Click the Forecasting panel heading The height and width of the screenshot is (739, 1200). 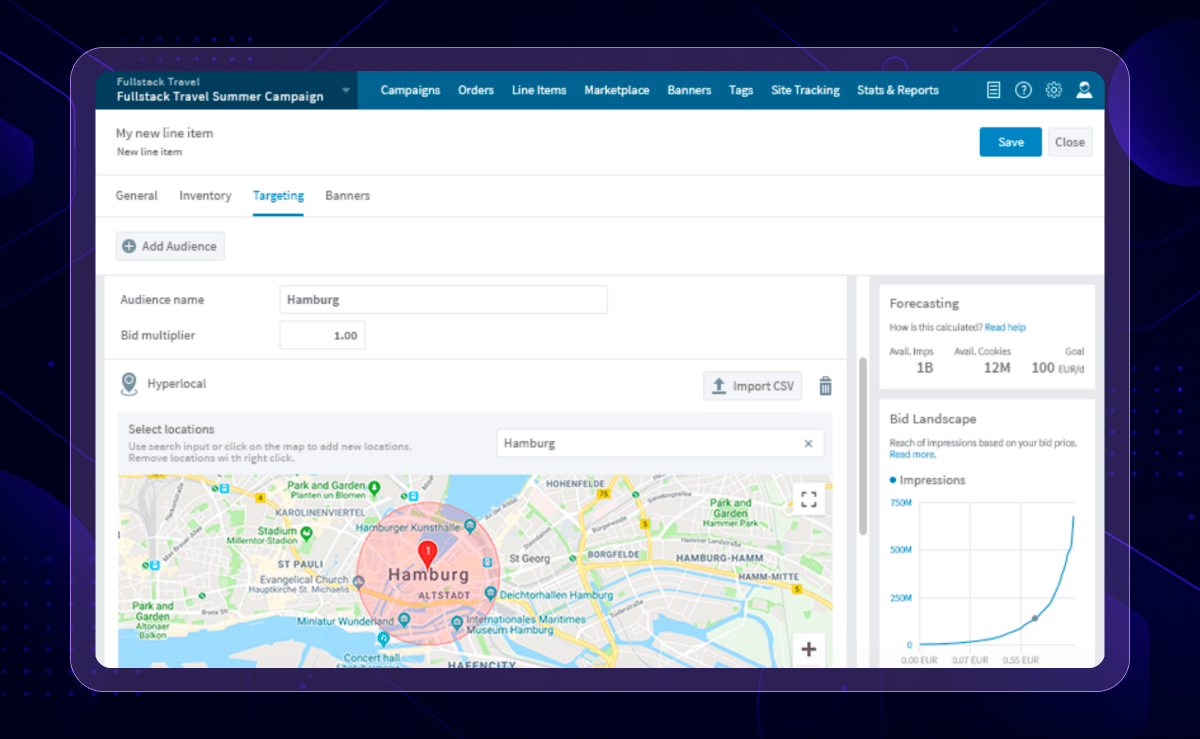pos(924,303)
